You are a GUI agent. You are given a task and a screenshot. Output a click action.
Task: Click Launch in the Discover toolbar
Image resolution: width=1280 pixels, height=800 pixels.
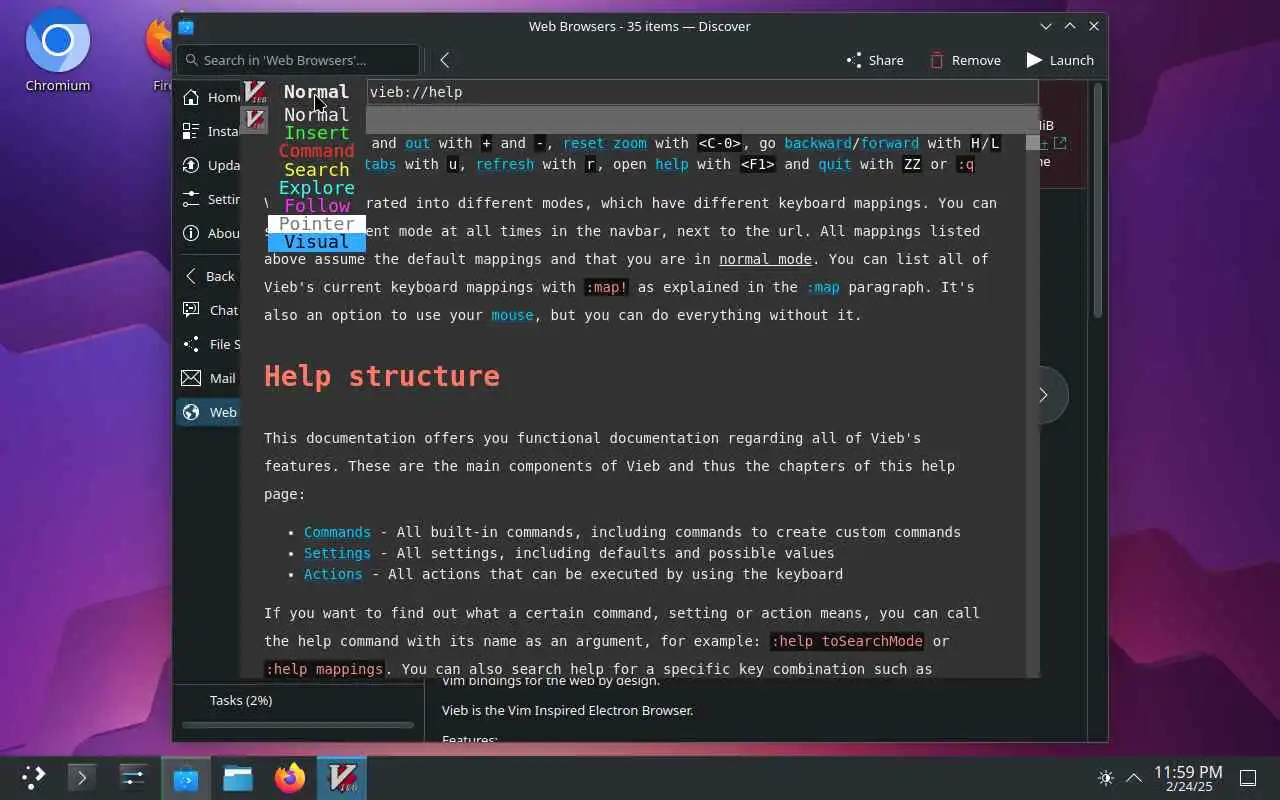[x=1060, y=60]
